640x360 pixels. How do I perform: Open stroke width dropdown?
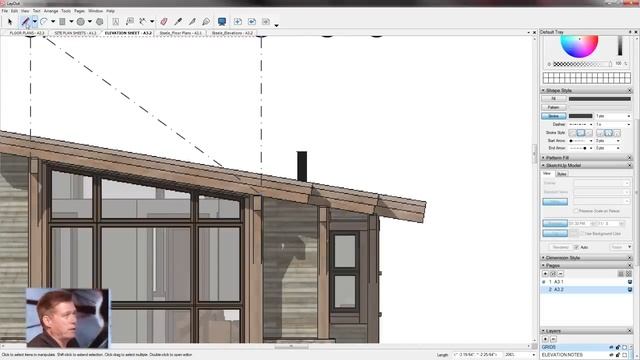(x=629, y=116)
